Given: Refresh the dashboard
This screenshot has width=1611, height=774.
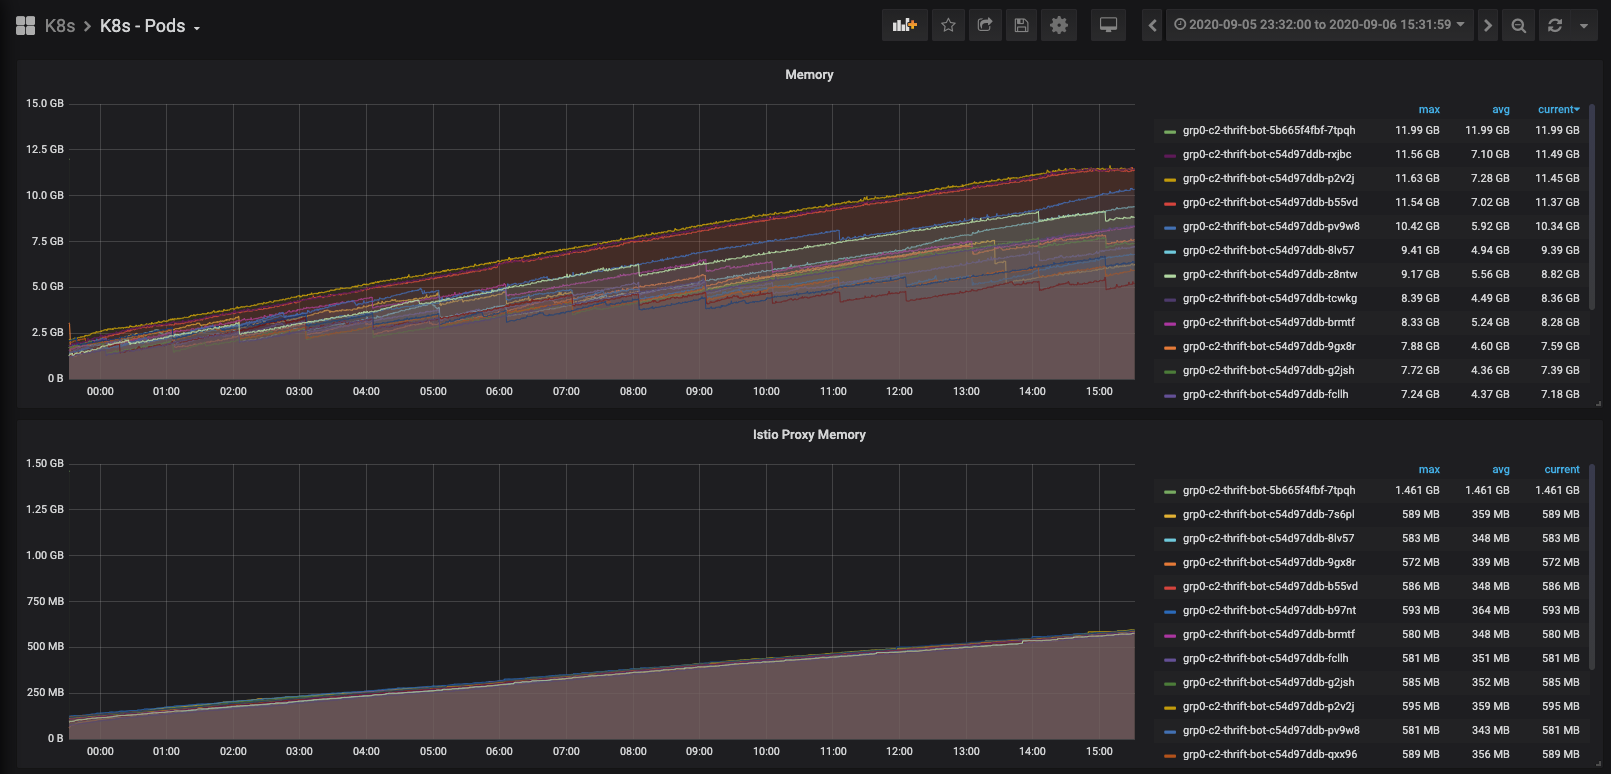Looking at the screenshot, I should point(1555,25).
